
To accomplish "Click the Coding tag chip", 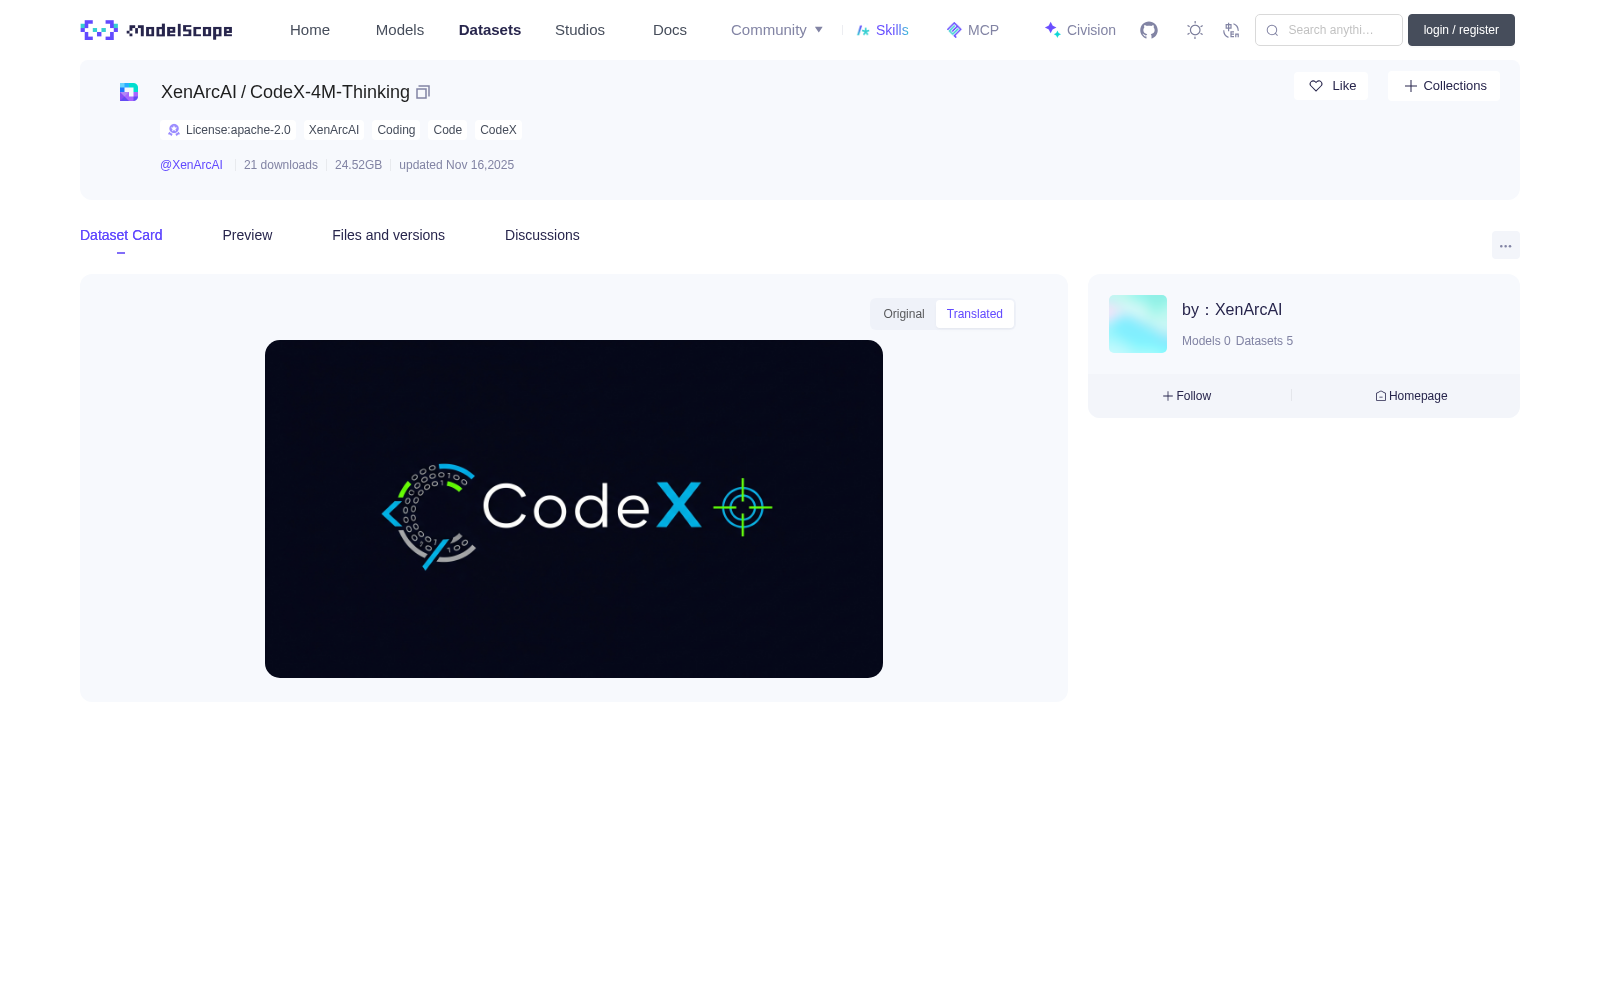I will point(396,130).
